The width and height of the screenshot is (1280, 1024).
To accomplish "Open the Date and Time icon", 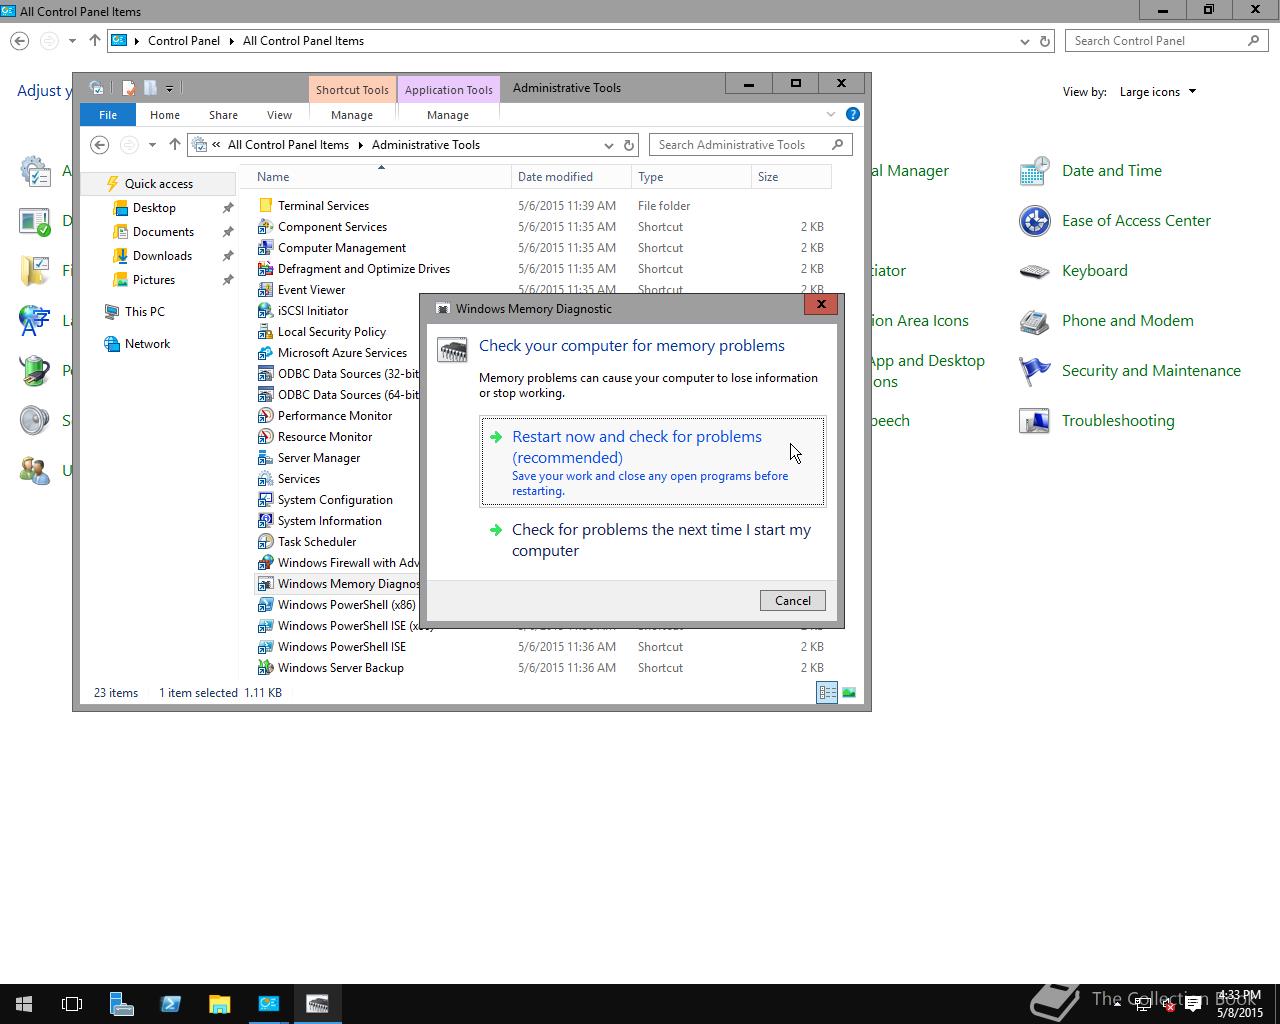I will (x=1034, y=171).
